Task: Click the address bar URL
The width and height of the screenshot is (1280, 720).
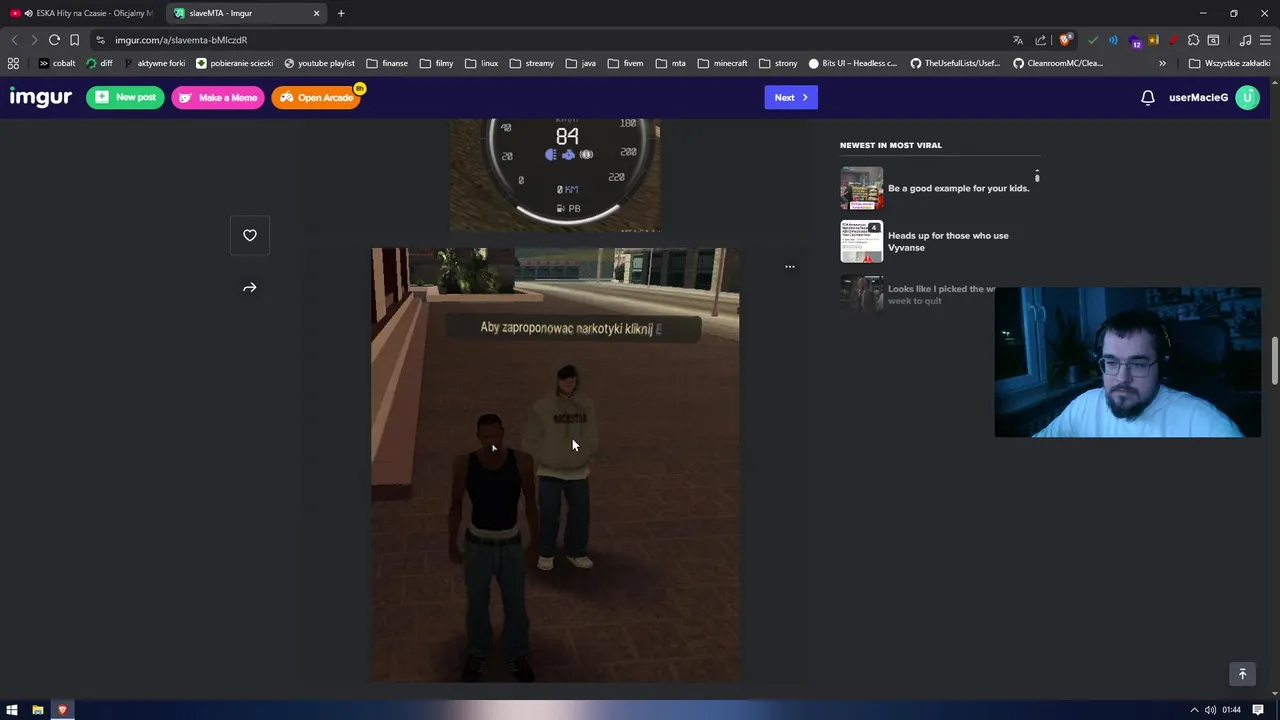Action: [181, 40]
